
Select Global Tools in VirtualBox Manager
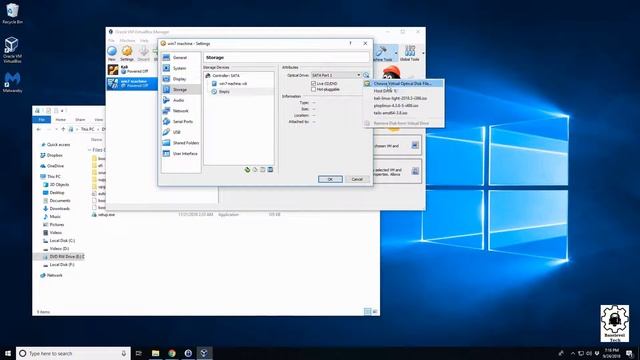[x=409, y=53]
